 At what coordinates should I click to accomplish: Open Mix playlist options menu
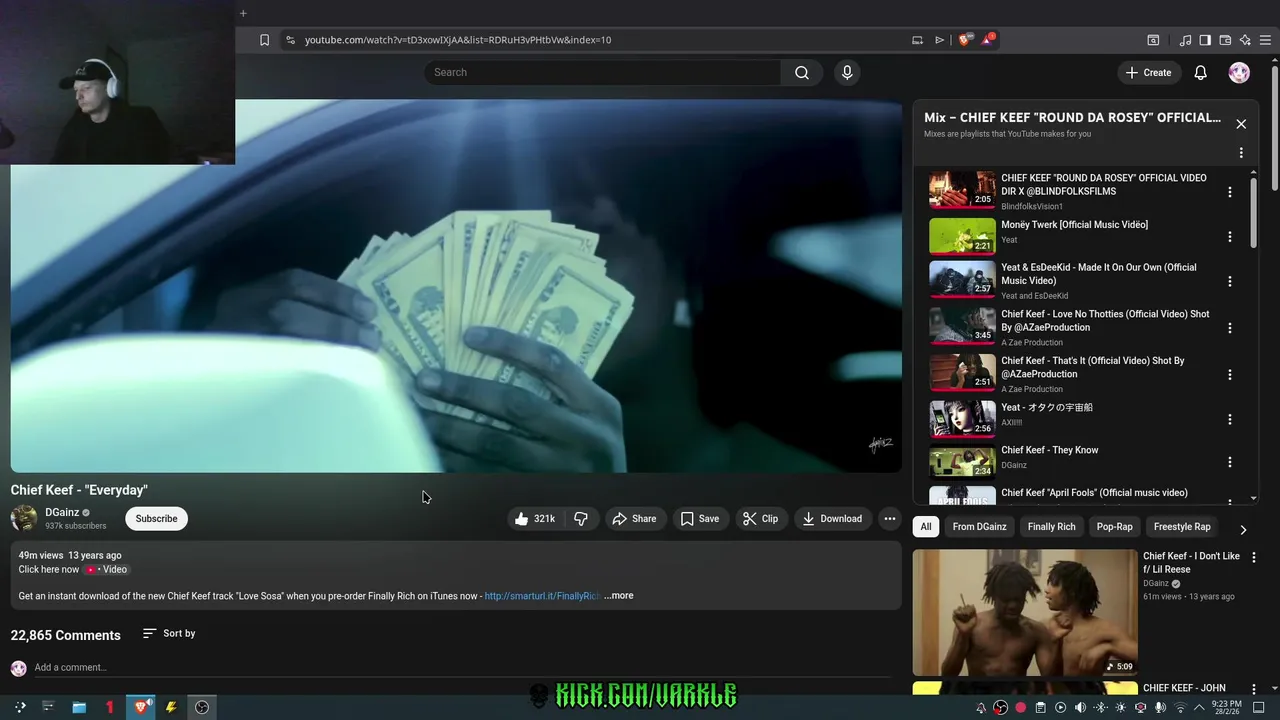click(1241, 153)
